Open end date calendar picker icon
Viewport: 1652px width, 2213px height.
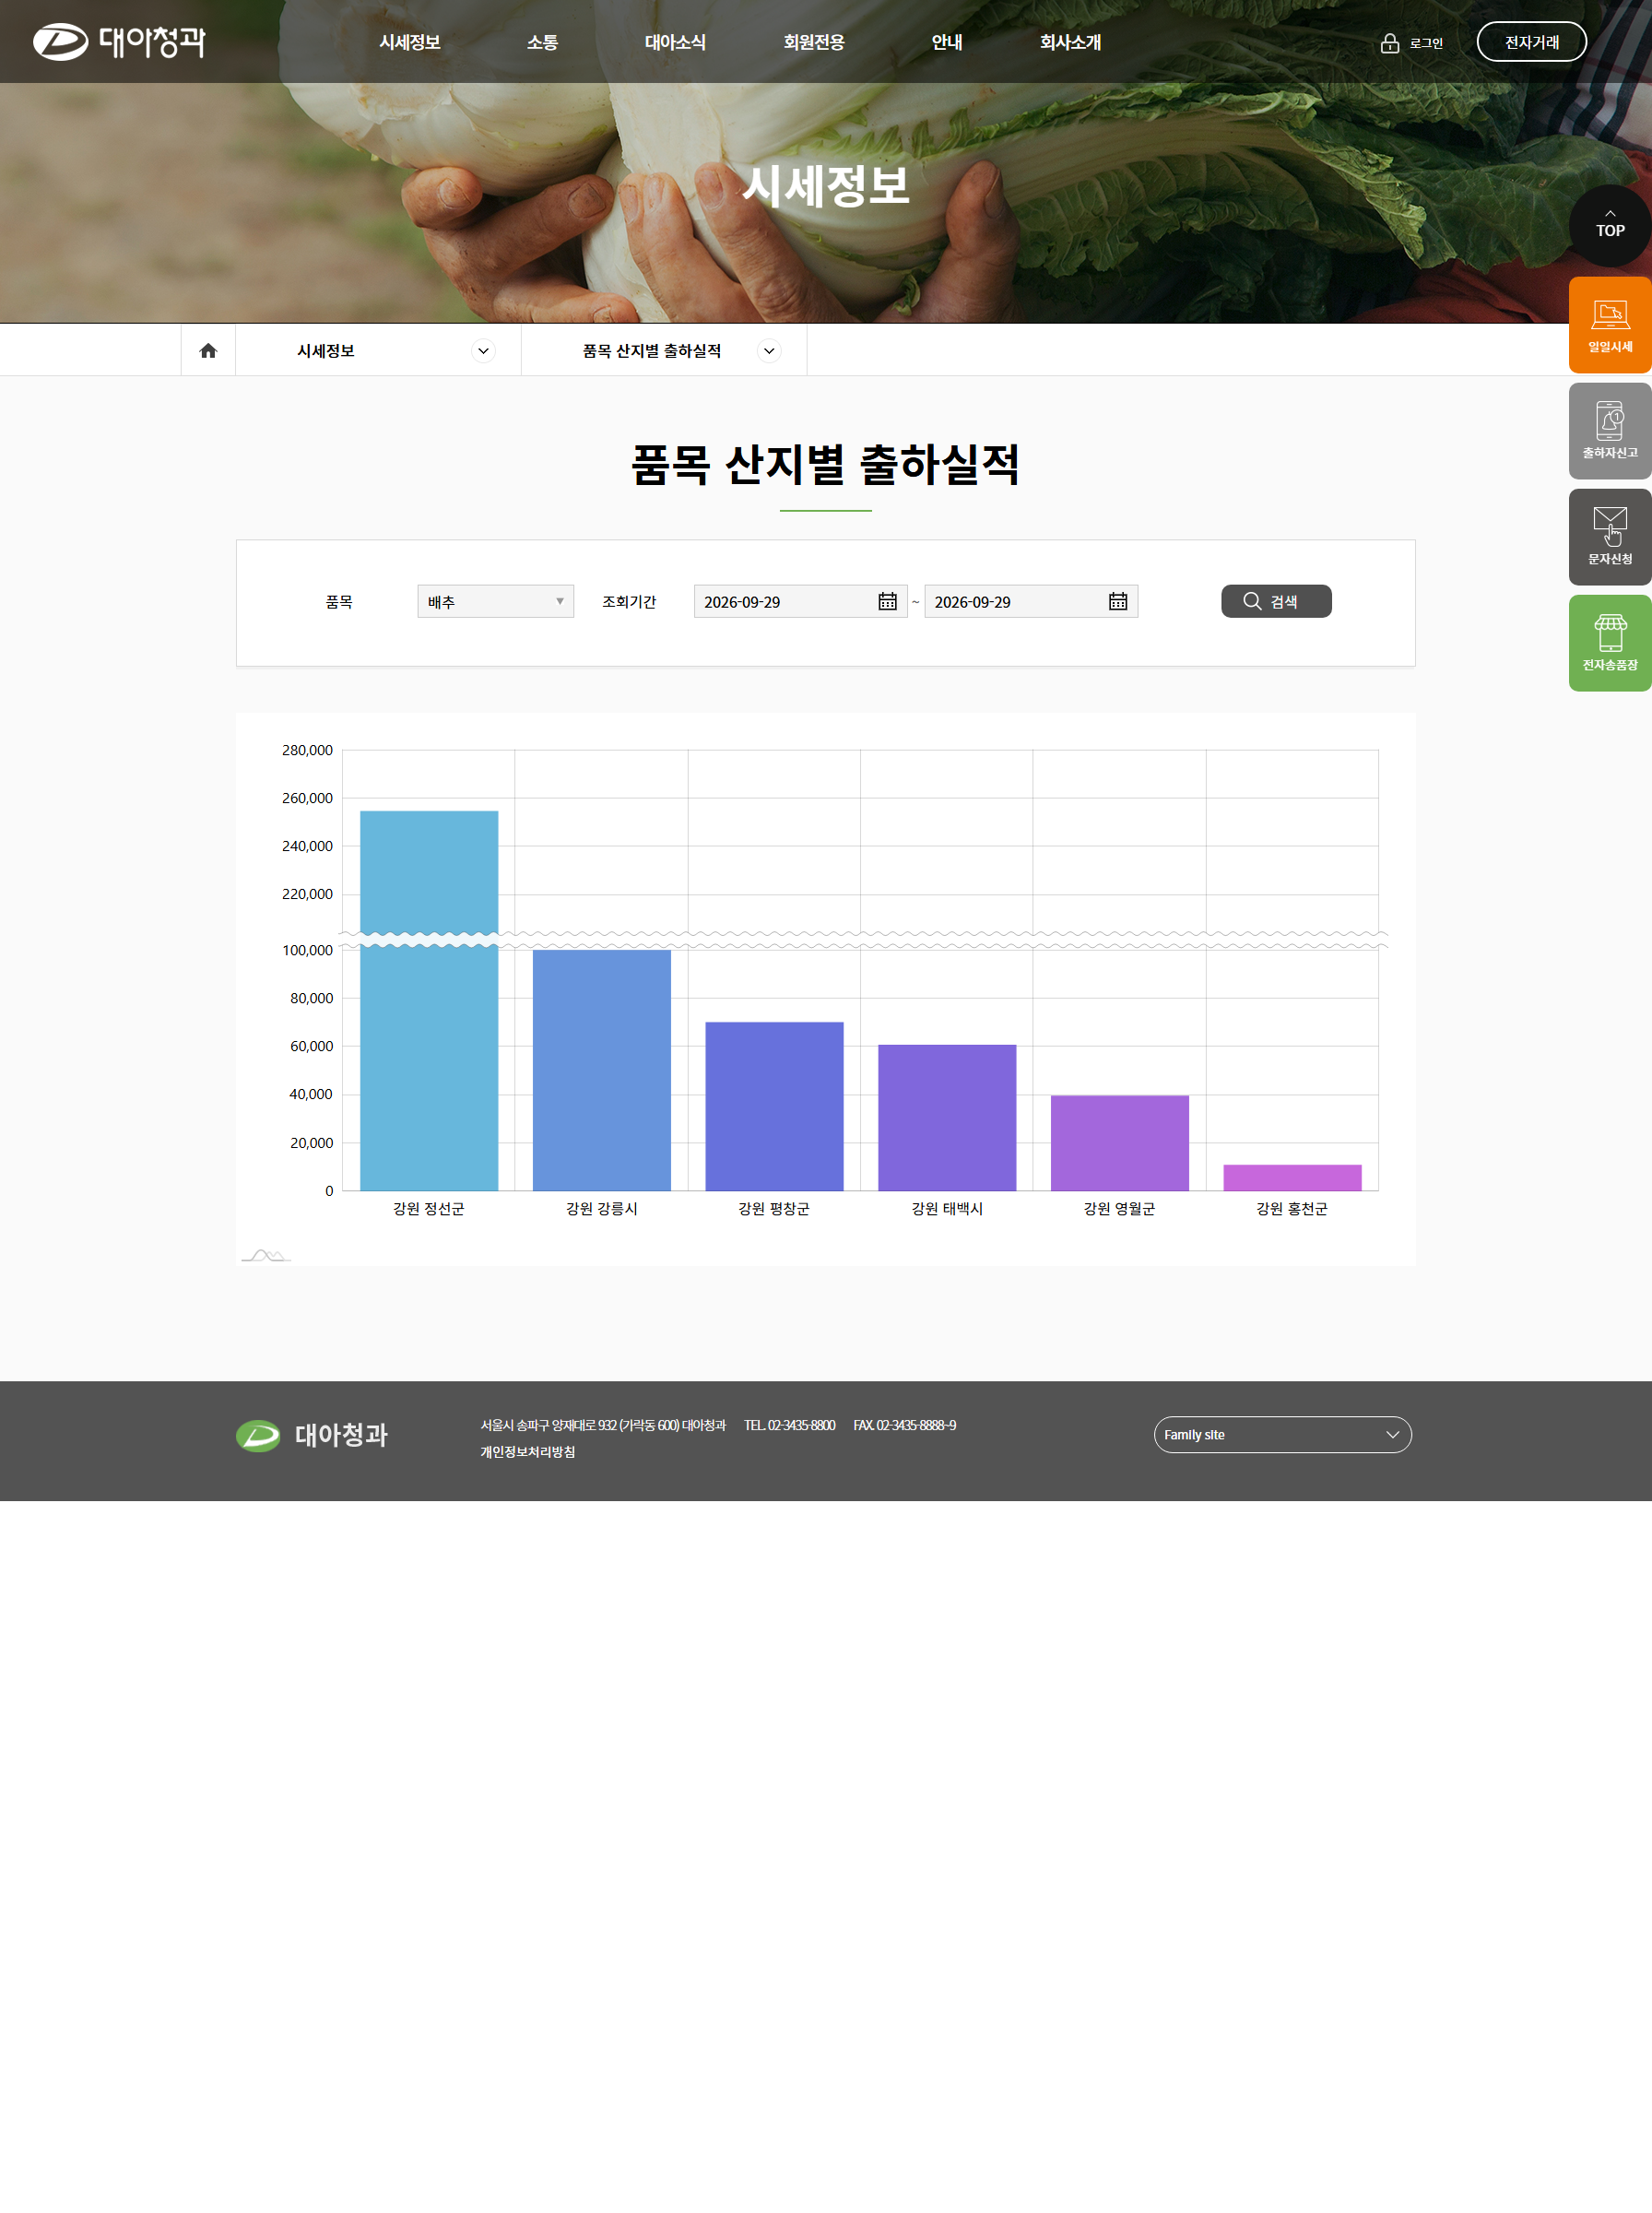[x=1118, y=601]
